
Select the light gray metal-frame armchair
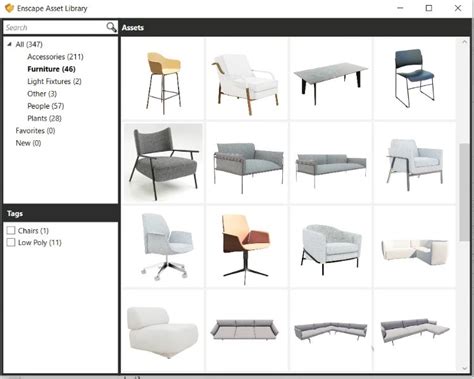tap(414, 163)
